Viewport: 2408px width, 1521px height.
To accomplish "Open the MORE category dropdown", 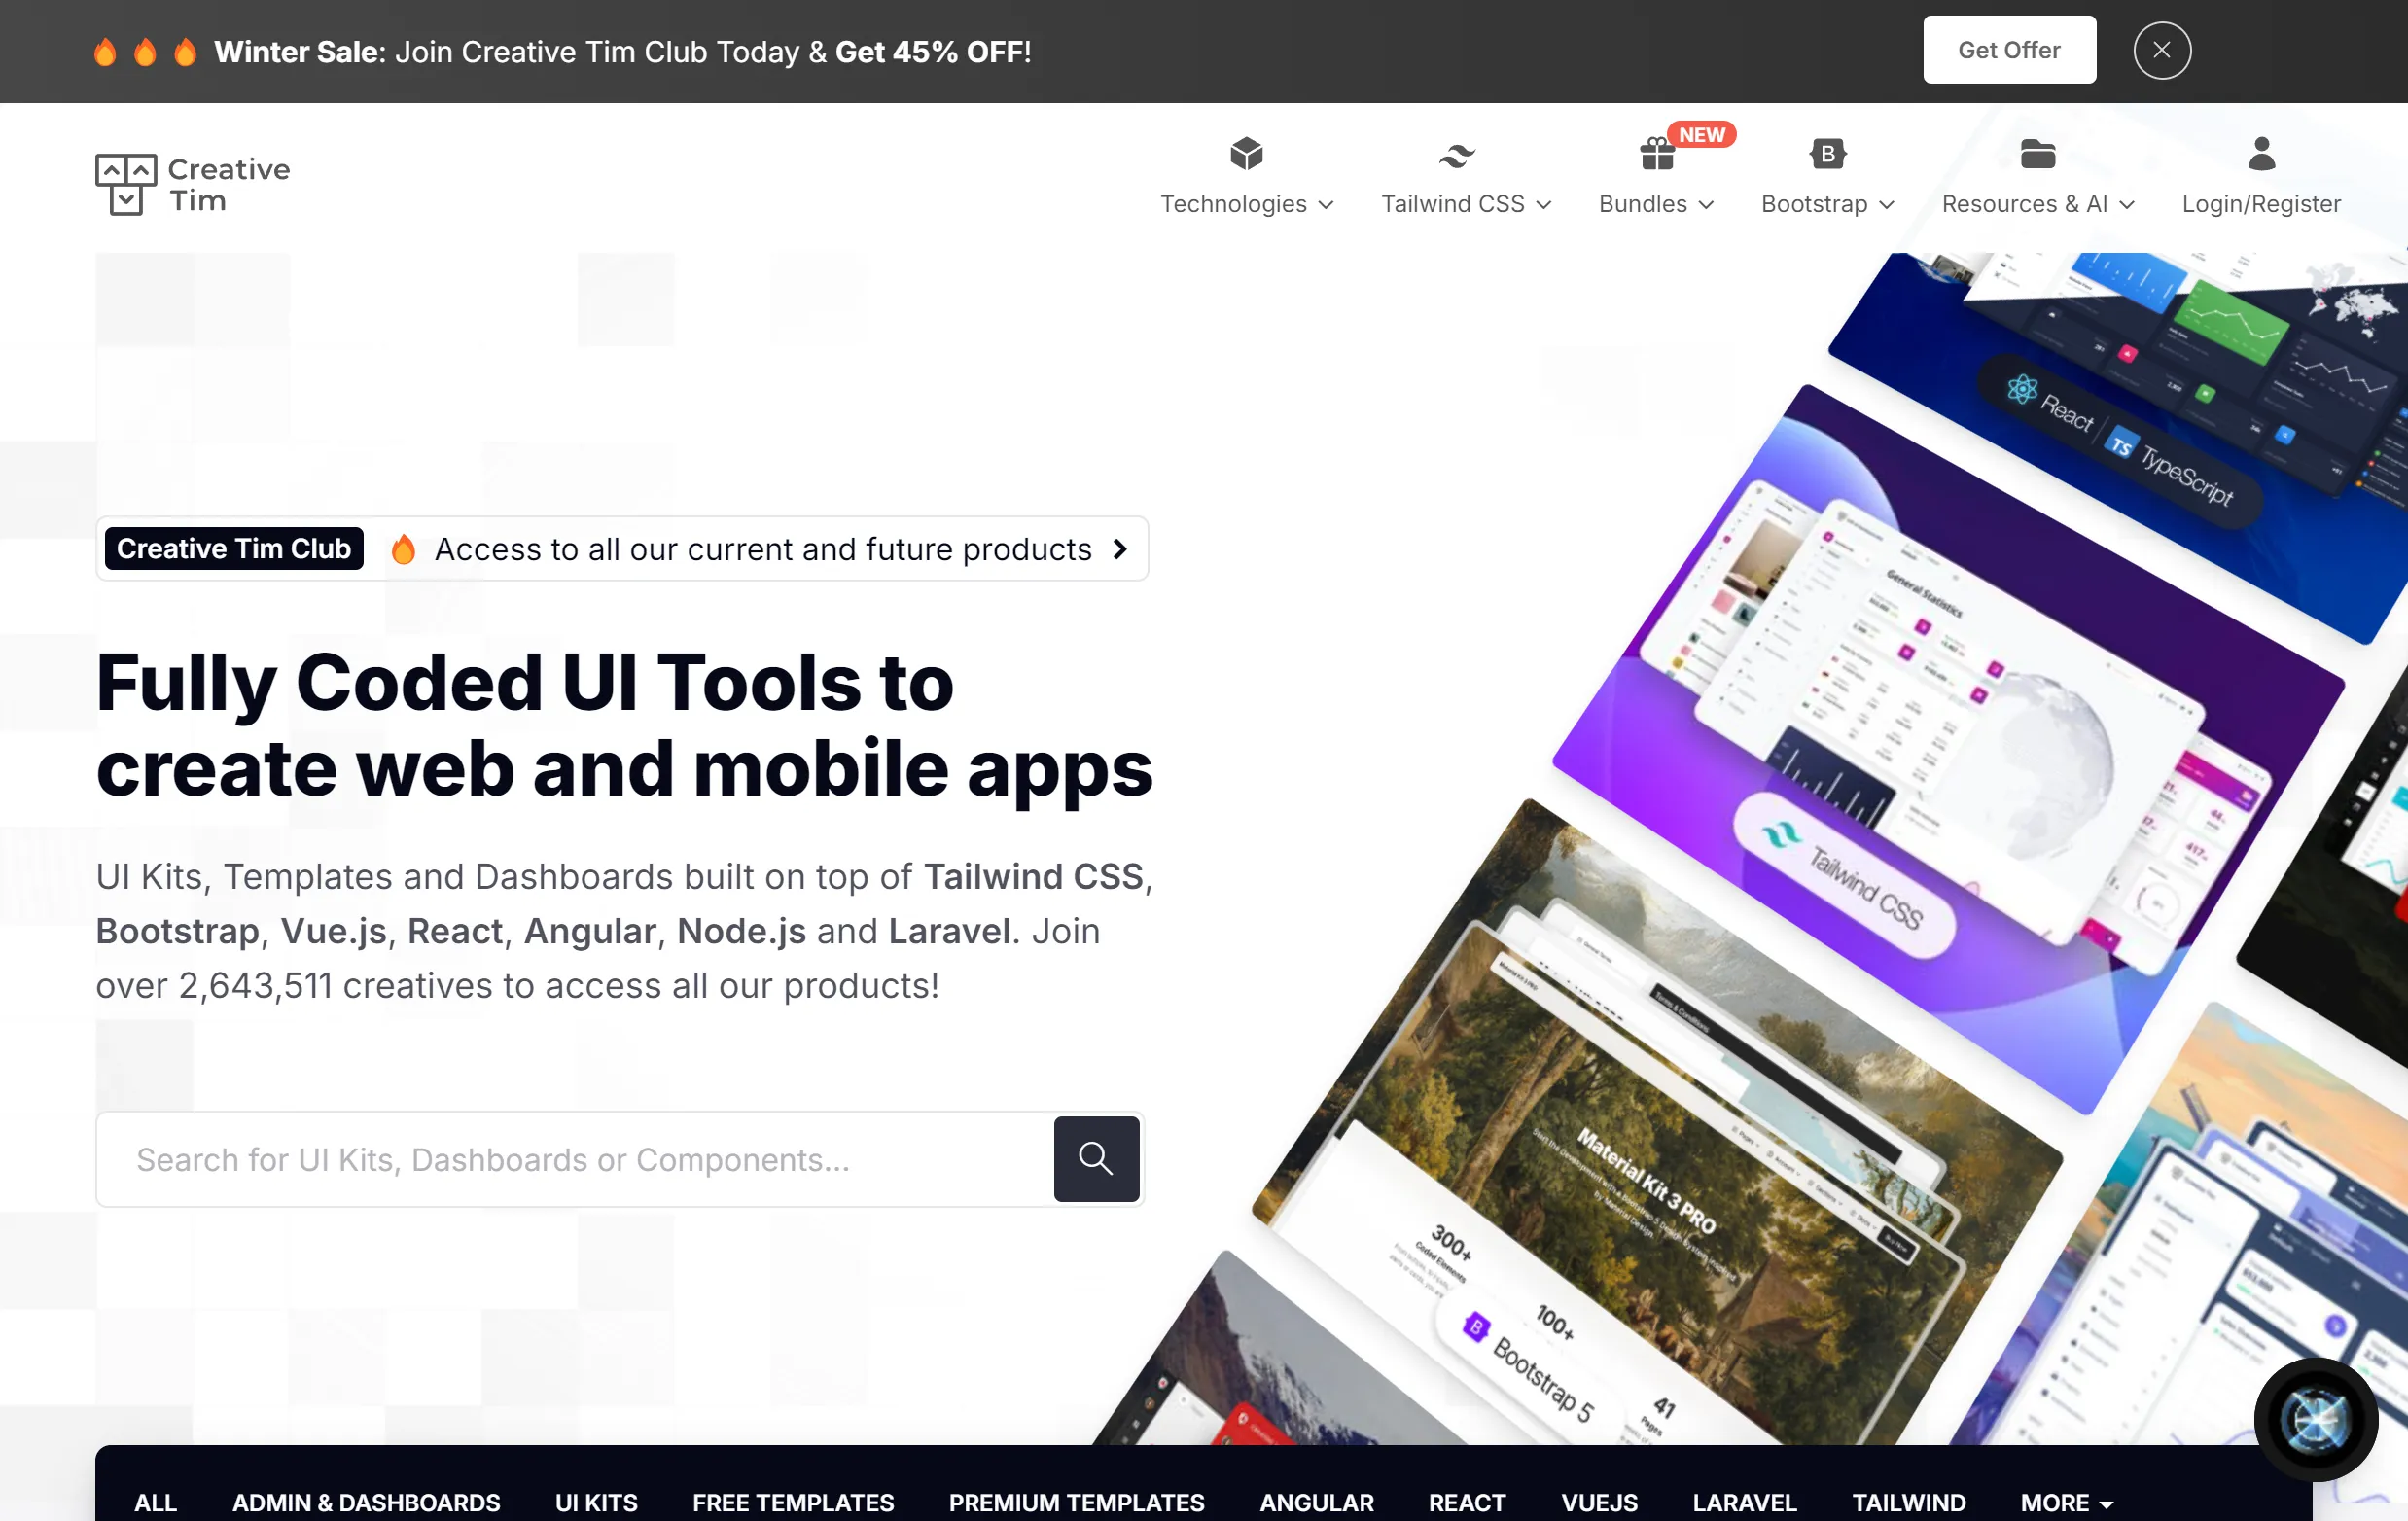I will point(2066,1502).
